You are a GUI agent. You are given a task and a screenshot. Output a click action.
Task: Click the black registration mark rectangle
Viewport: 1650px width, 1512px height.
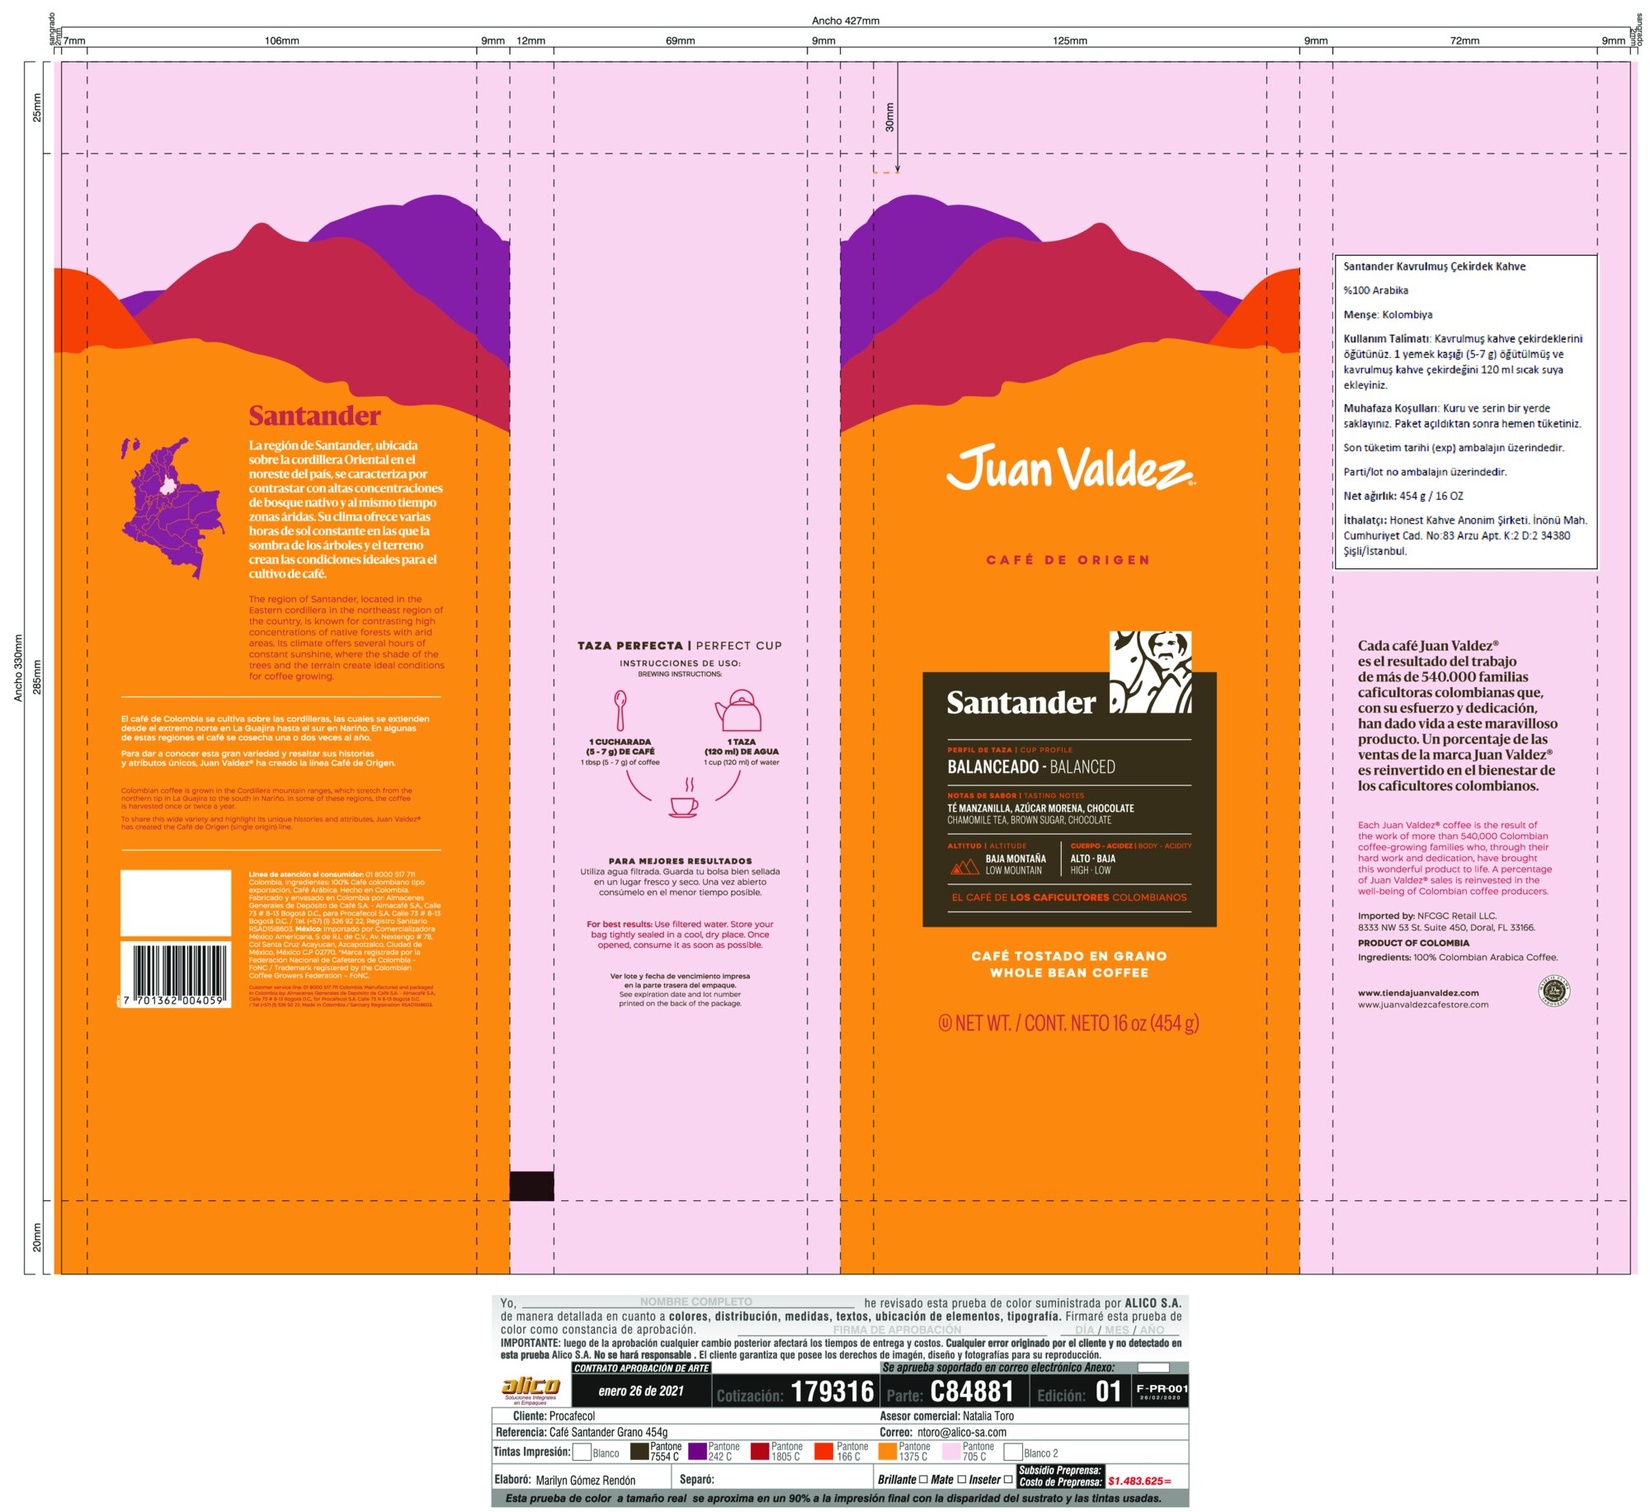pos(532,1186)
